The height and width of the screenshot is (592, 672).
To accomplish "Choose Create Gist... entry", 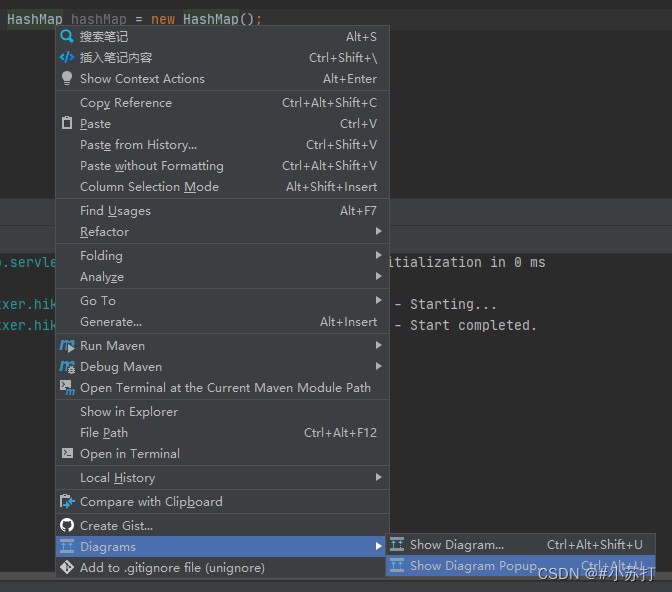I will [x=222, y=526].
